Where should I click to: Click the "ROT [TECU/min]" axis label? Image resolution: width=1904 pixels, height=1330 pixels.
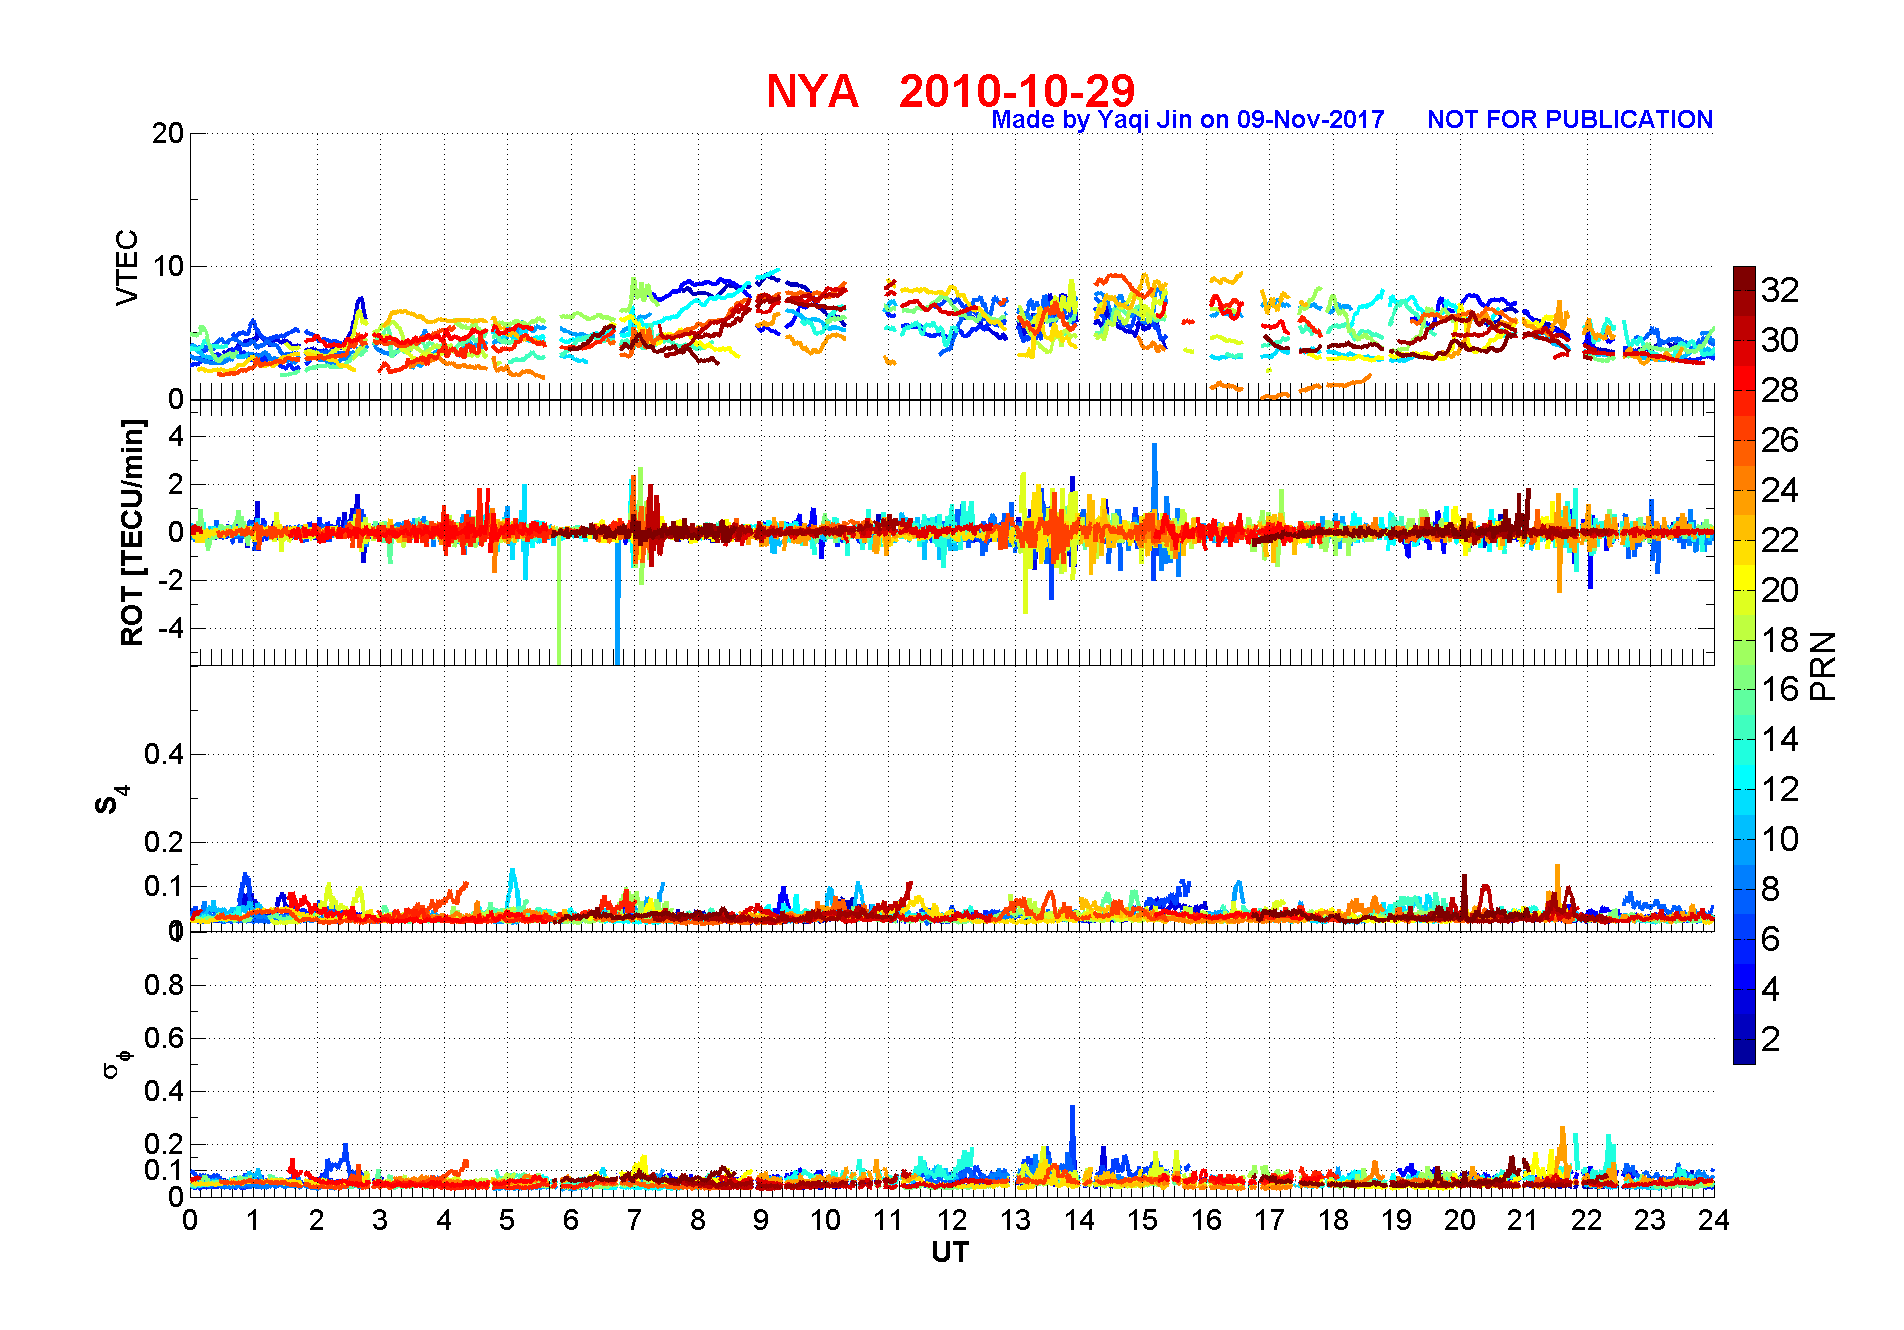coord(132,532)
